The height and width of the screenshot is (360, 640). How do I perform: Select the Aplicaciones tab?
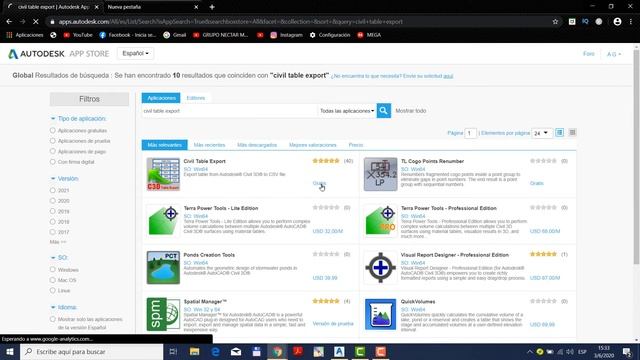pos(161,98)
